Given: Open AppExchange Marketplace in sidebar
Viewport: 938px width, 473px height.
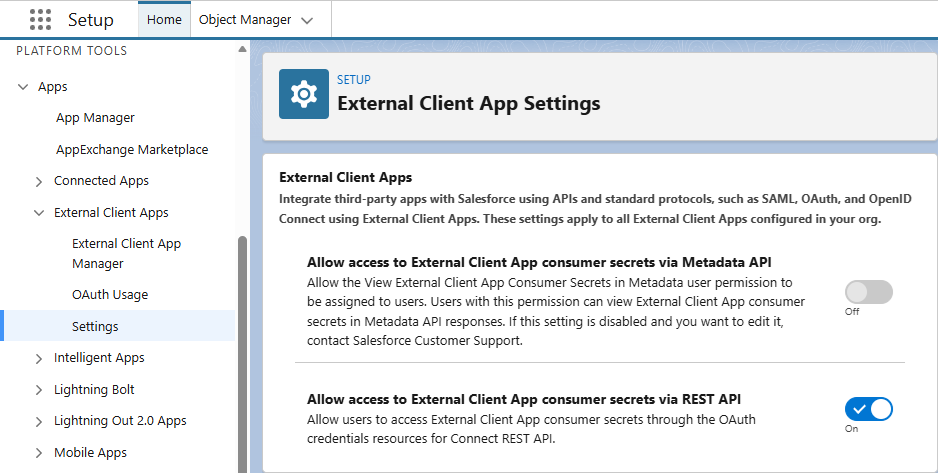Looking at the screenshot, I should (x=132, y=149).
